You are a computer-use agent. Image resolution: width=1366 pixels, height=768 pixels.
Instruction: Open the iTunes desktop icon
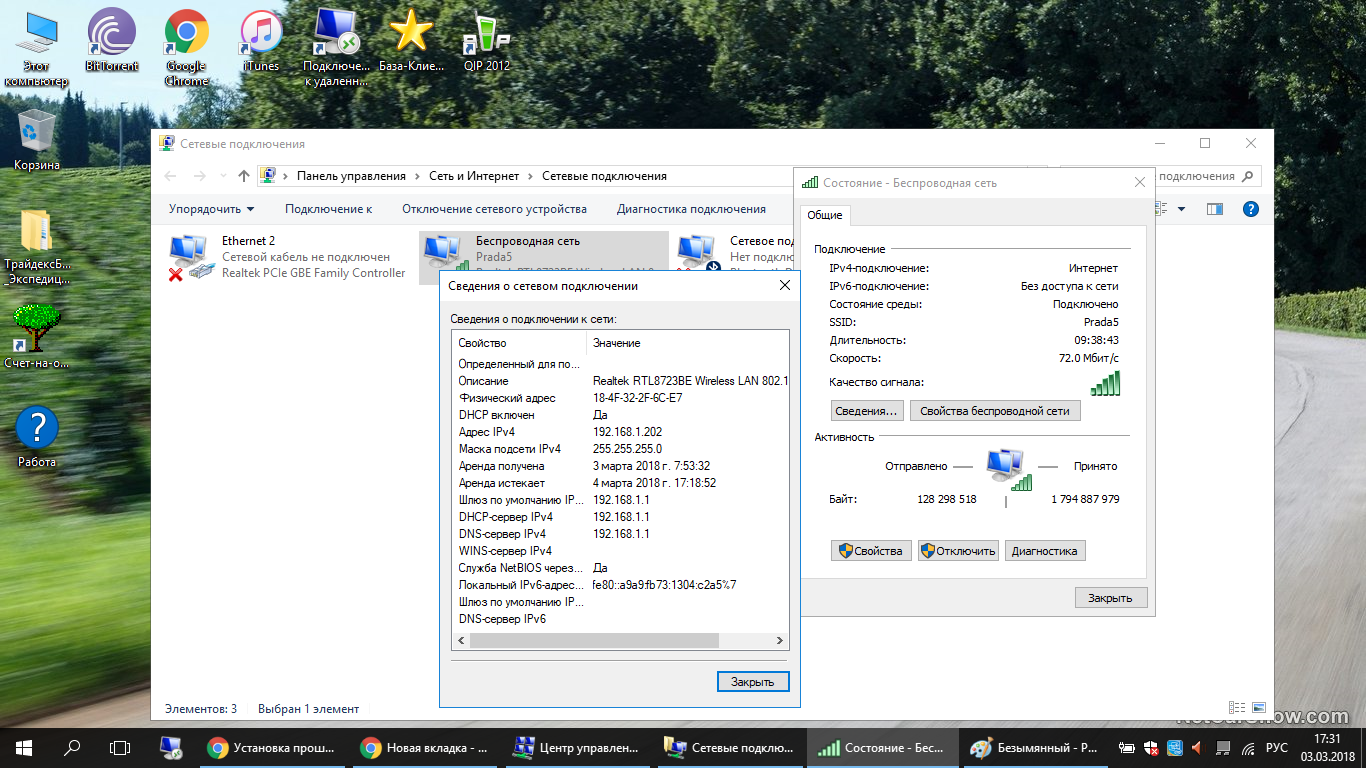[x=261, y=40]
